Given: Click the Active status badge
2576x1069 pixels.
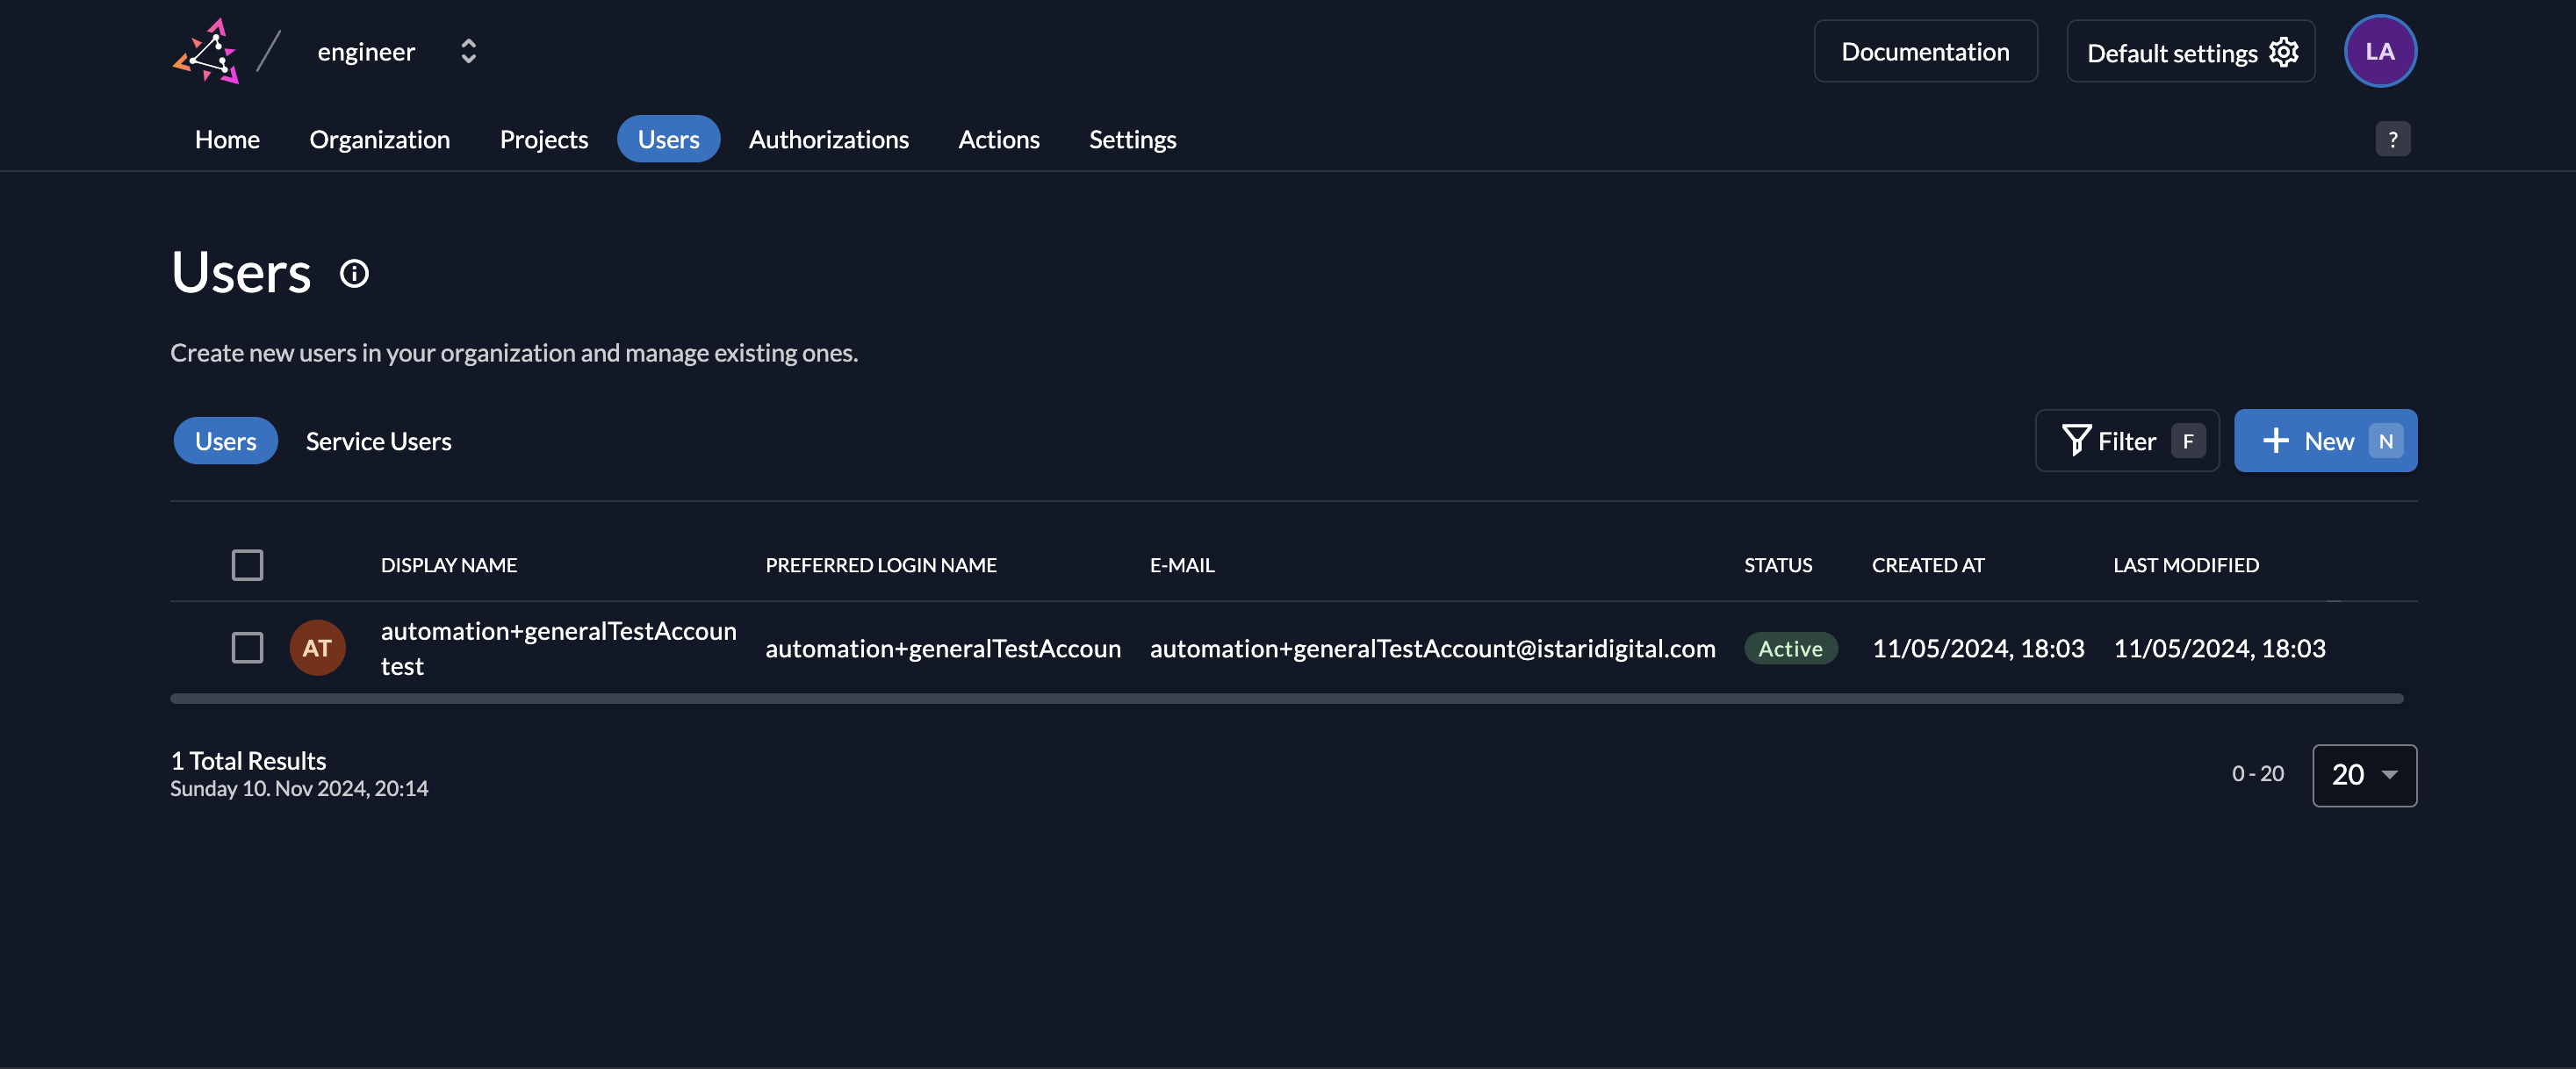Looking at the screenshot, I should [x=1791, y=648].
